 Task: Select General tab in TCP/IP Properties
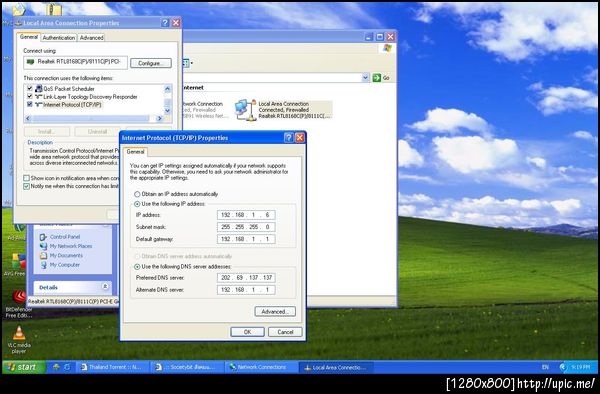[x=135, y=152]
